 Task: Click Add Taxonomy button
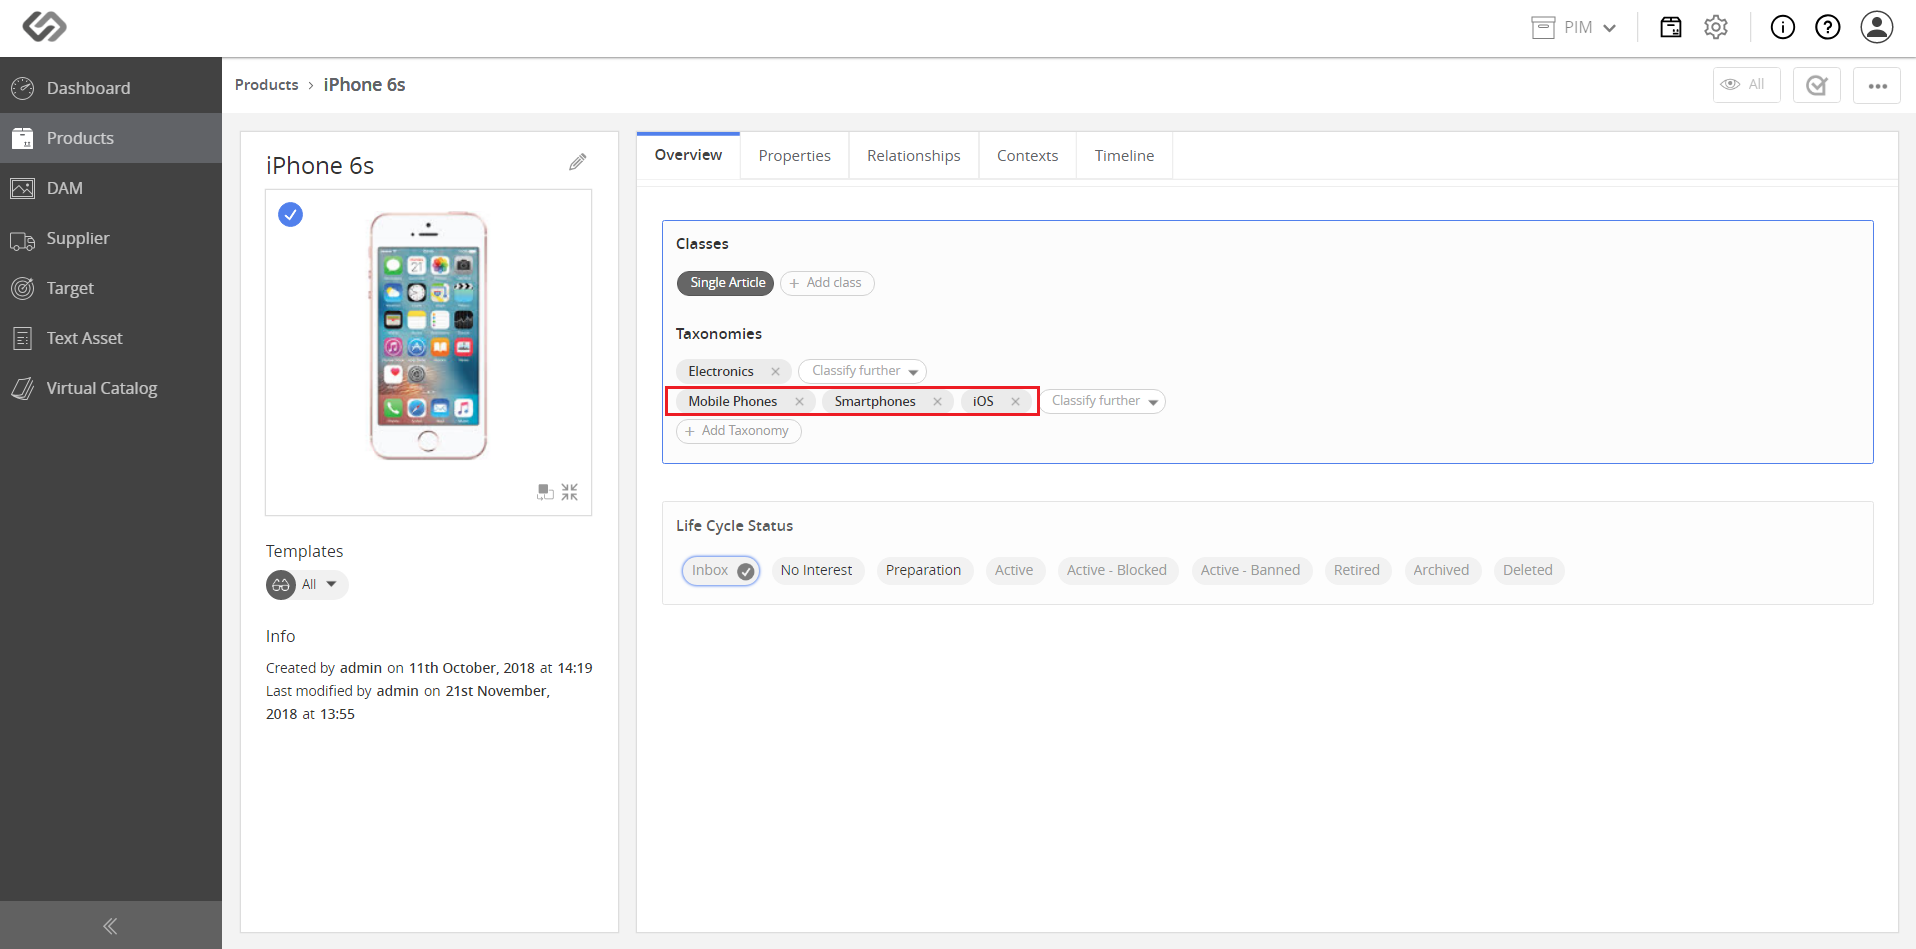pyautogui.click(x=739, y=431)
